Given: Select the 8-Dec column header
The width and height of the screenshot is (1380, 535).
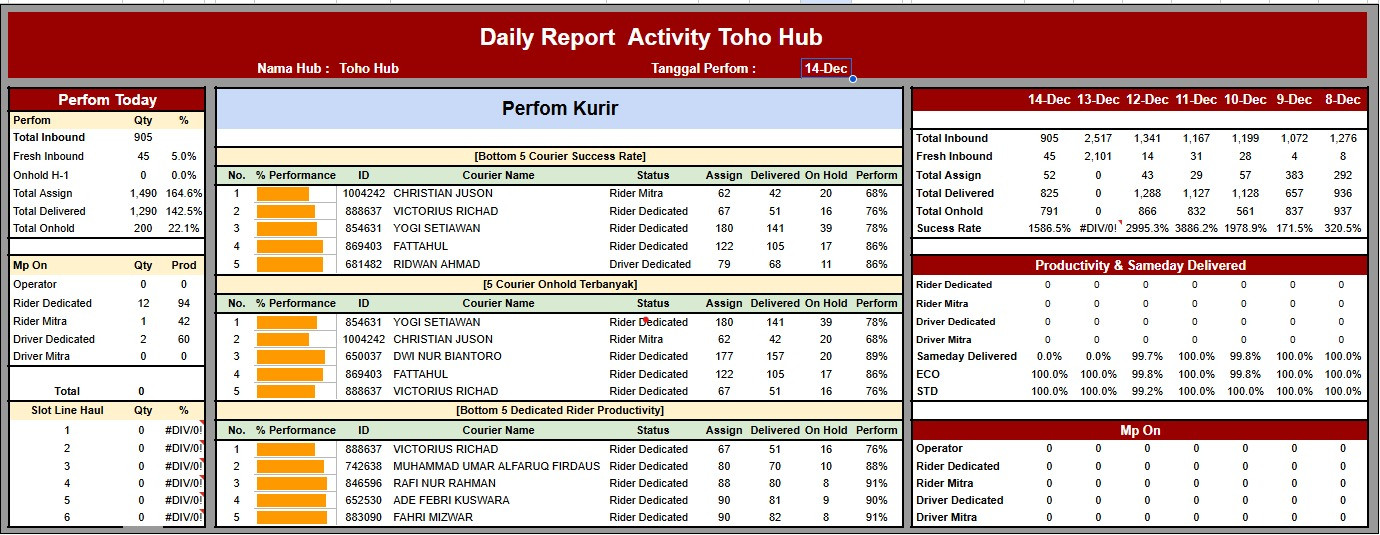Looking at the screenshot, I should [1342, 100].
